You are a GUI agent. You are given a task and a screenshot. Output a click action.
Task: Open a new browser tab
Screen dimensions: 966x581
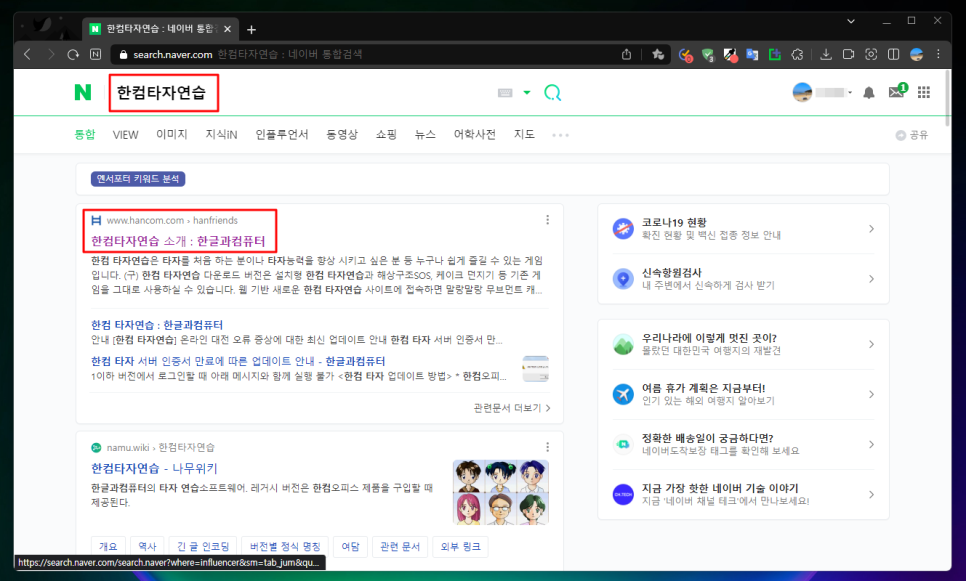[x=251, y=30]
